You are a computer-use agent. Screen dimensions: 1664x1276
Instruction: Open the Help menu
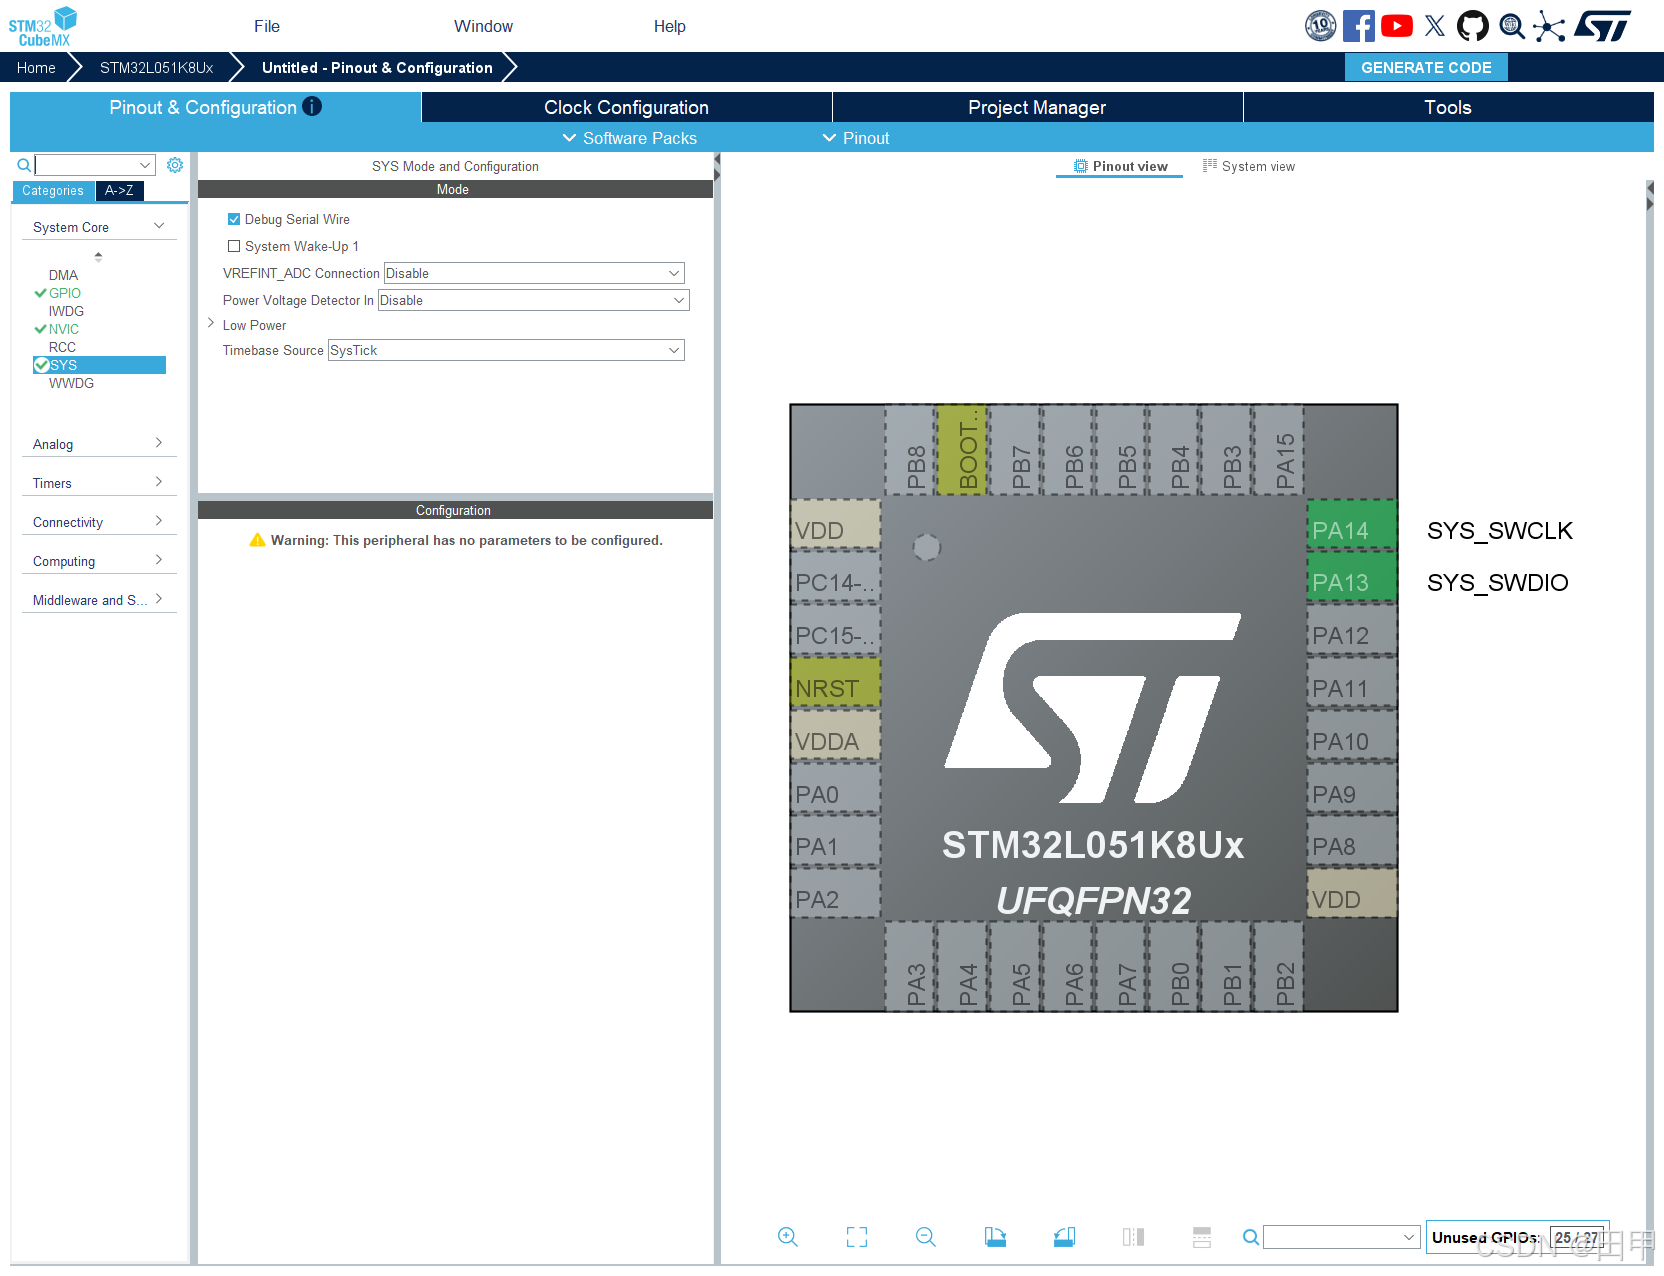coord(670,26)
